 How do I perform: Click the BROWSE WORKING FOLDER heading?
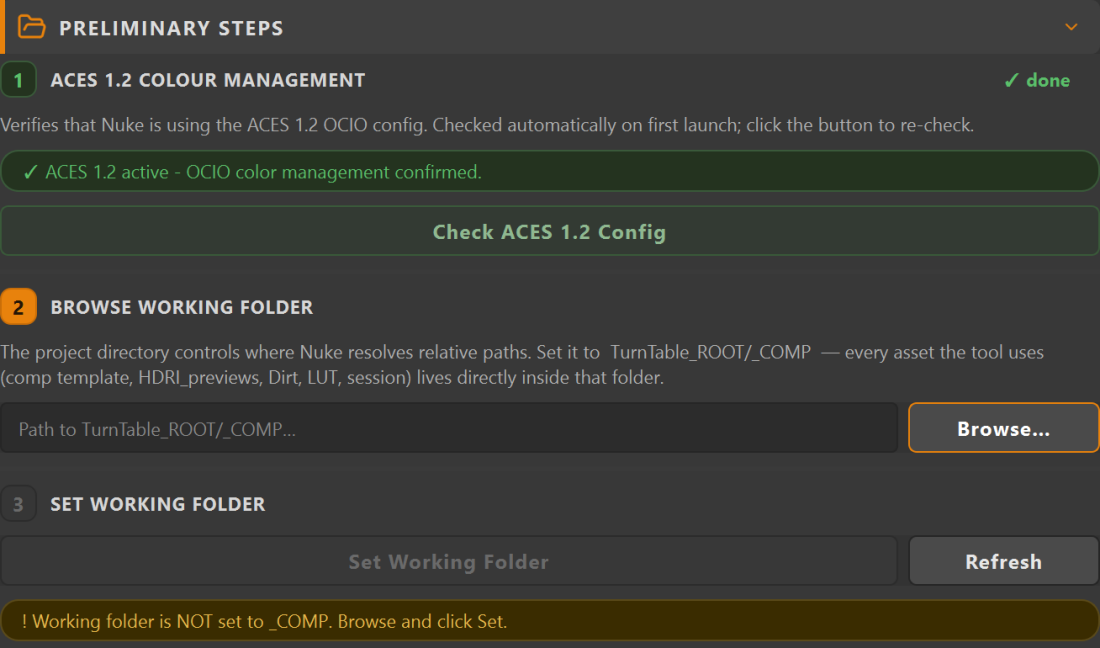[x=182, y=307]
